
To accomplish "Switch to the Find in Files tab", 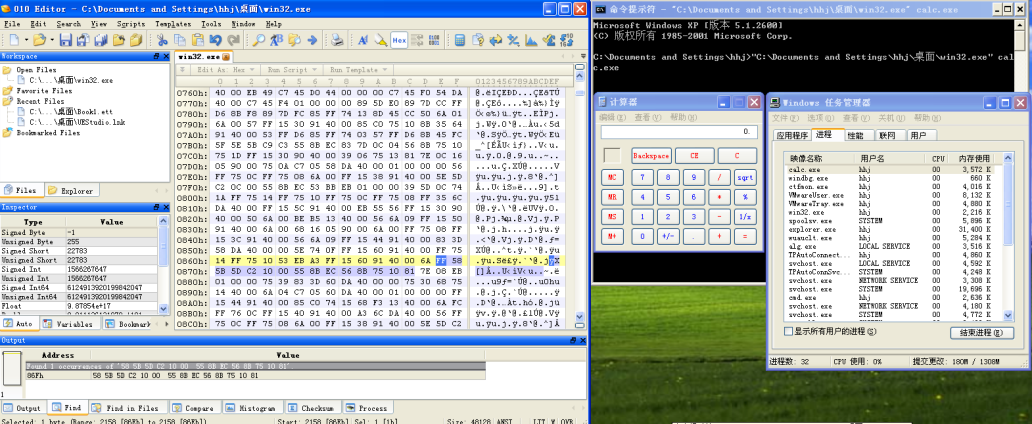I will (x=128, y=408).
